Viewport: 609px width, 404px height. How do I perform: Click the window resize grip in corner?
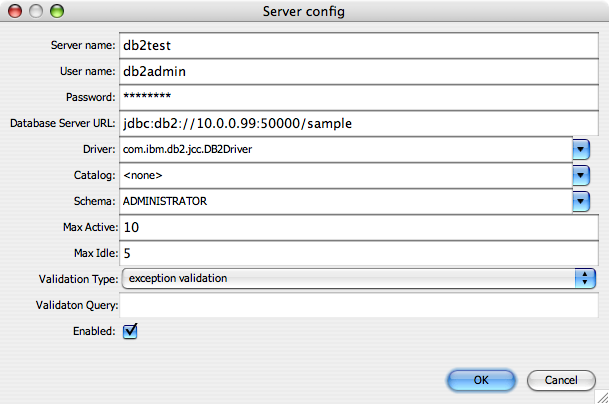pyautogui.click(x=602, y=397)
